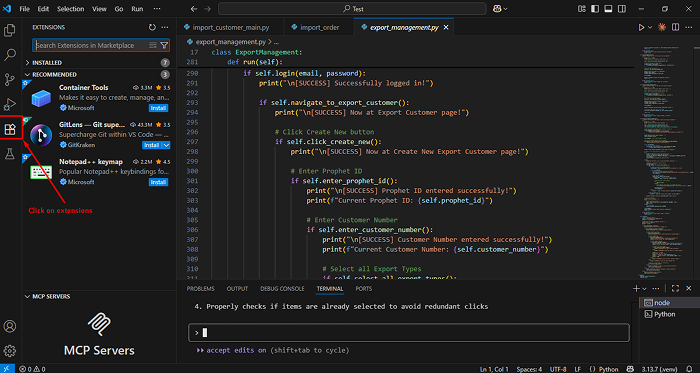The height and width of the screenshot is (373, 700).
Task: Switch to PROBLEMS panel tab
Action: click(x=200, y=289)
